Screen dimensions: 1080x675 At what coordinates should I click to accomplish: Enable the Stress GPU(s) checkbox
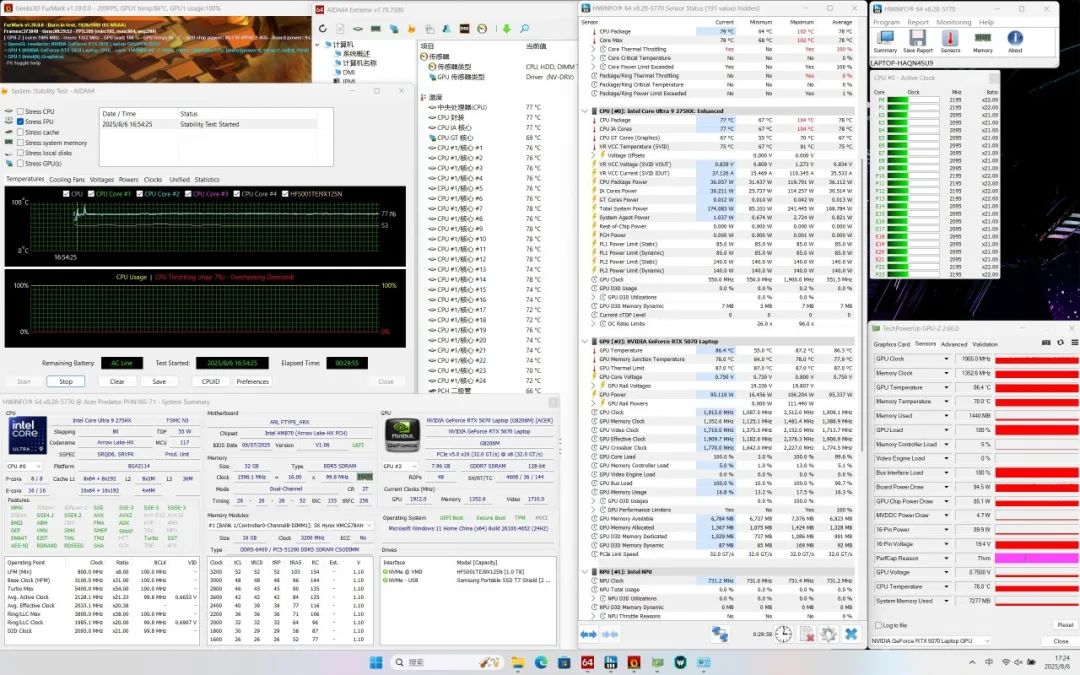click(x=21, y=164)
